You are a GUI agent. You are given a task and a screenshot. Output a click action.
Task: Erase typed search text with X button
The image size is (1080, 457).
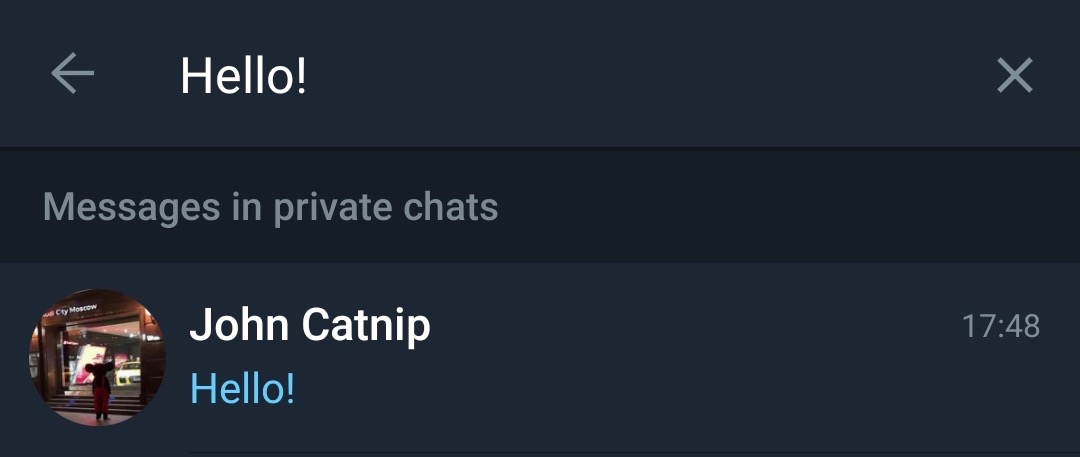[x=1014, y=75]
